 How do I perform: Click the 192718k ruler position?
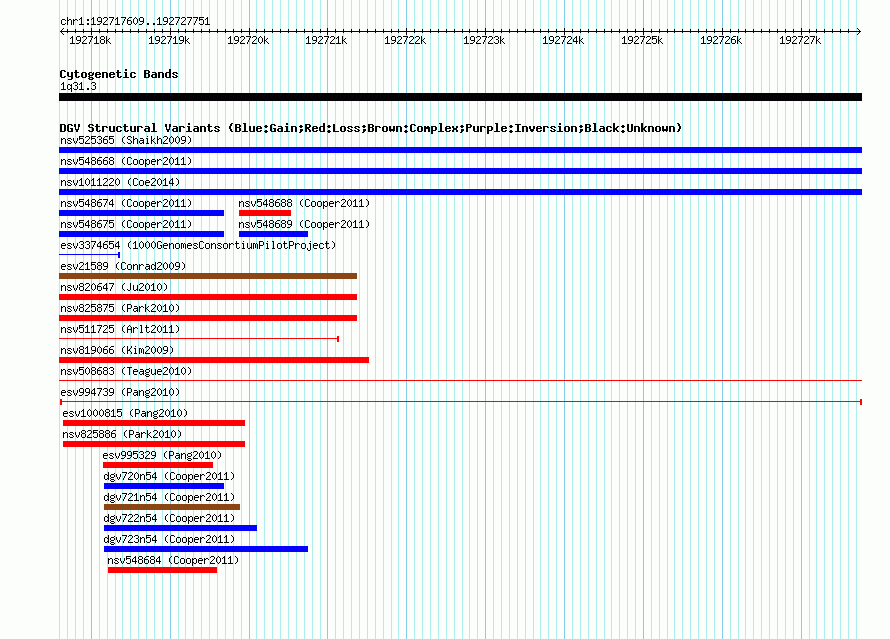coord(90,40)
